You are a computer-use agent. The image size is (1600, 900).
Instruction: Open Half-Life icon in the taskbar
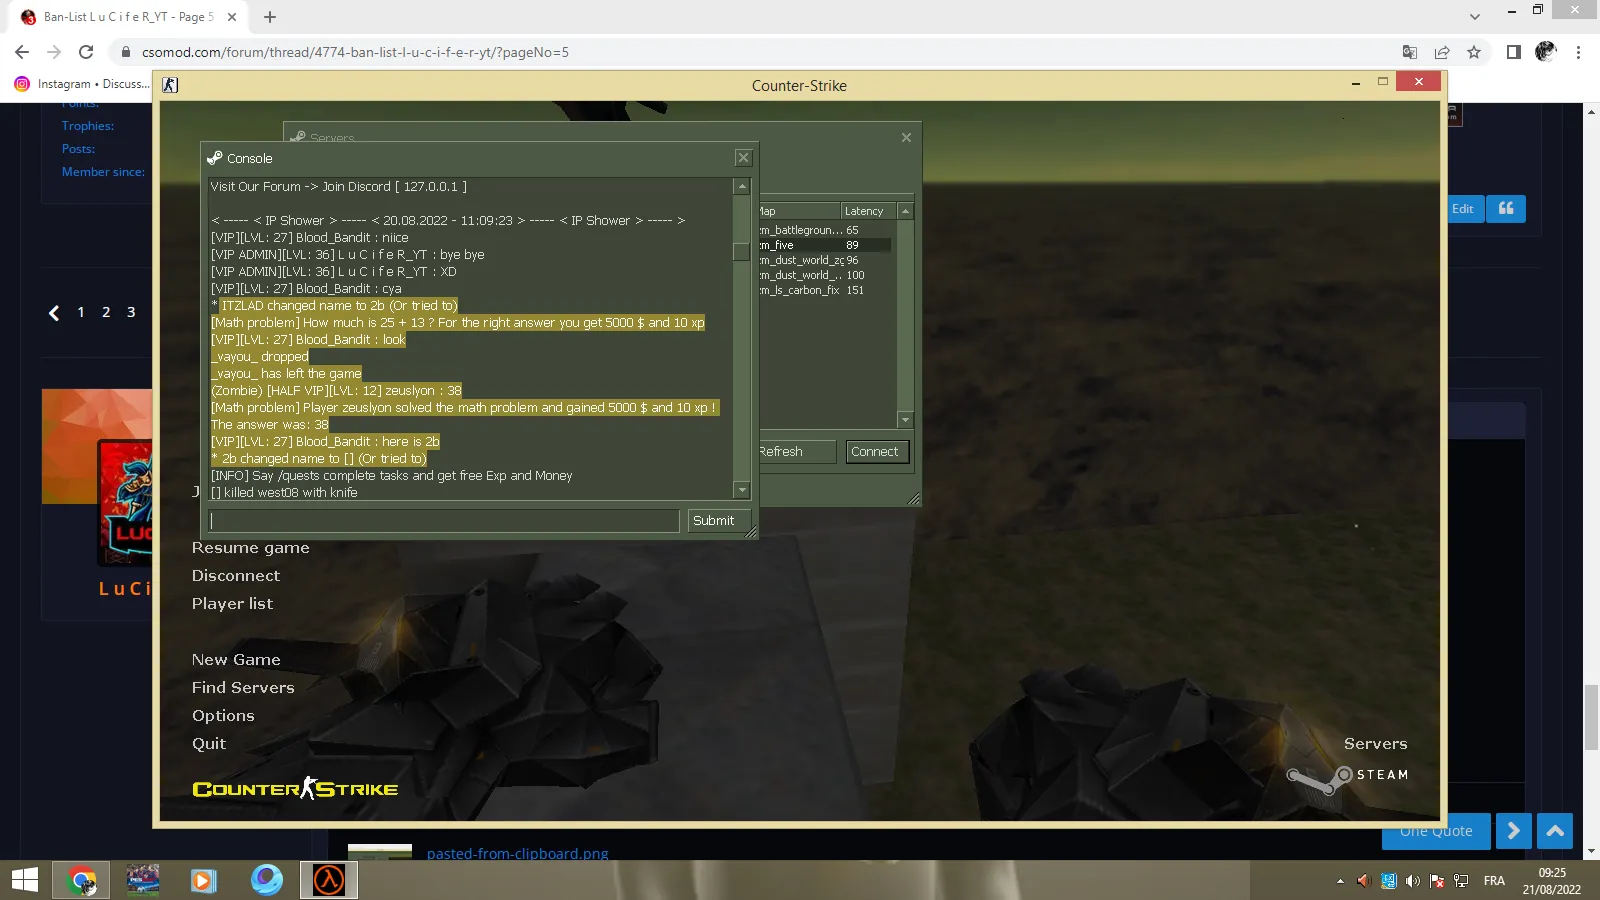click(329, 880)
